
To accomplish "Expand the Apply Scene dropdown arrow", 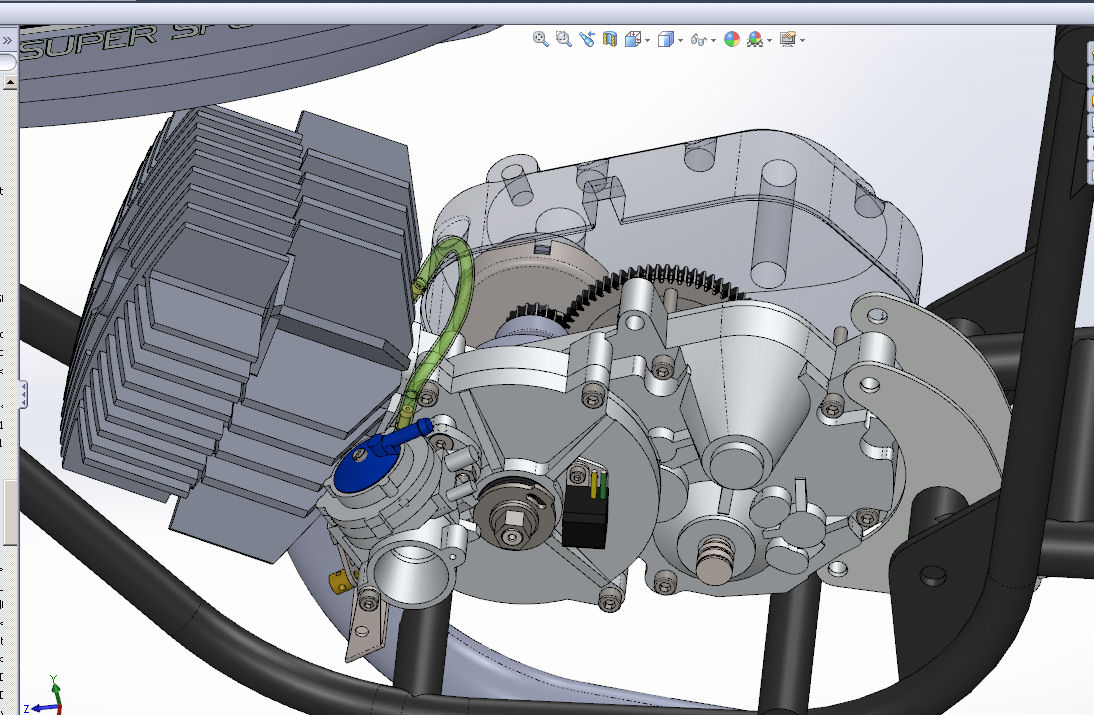I will pyautogui.click(x=771, y=40).
